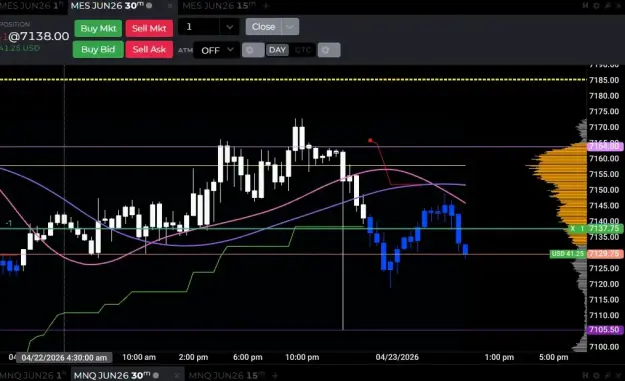Click the 7120.00 label on price axis
Screen dimensions: 625x381
pyautogui.click(x=604, y=284)
